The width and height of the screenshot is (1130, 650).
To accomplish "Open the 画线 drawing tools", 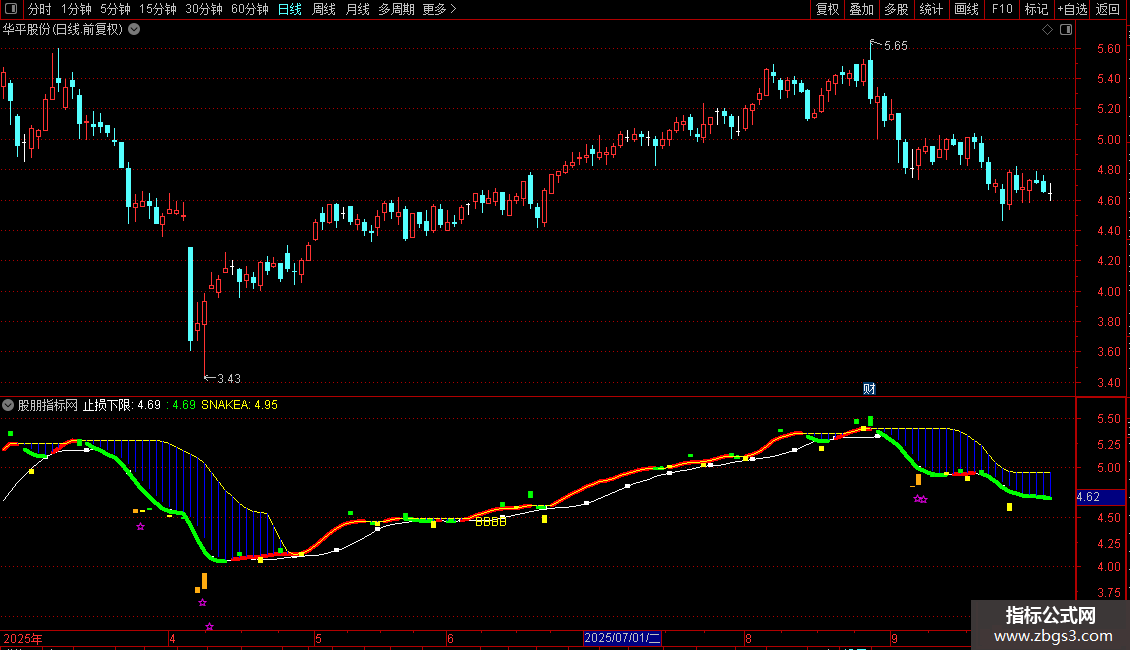I will tap(966, 9).
